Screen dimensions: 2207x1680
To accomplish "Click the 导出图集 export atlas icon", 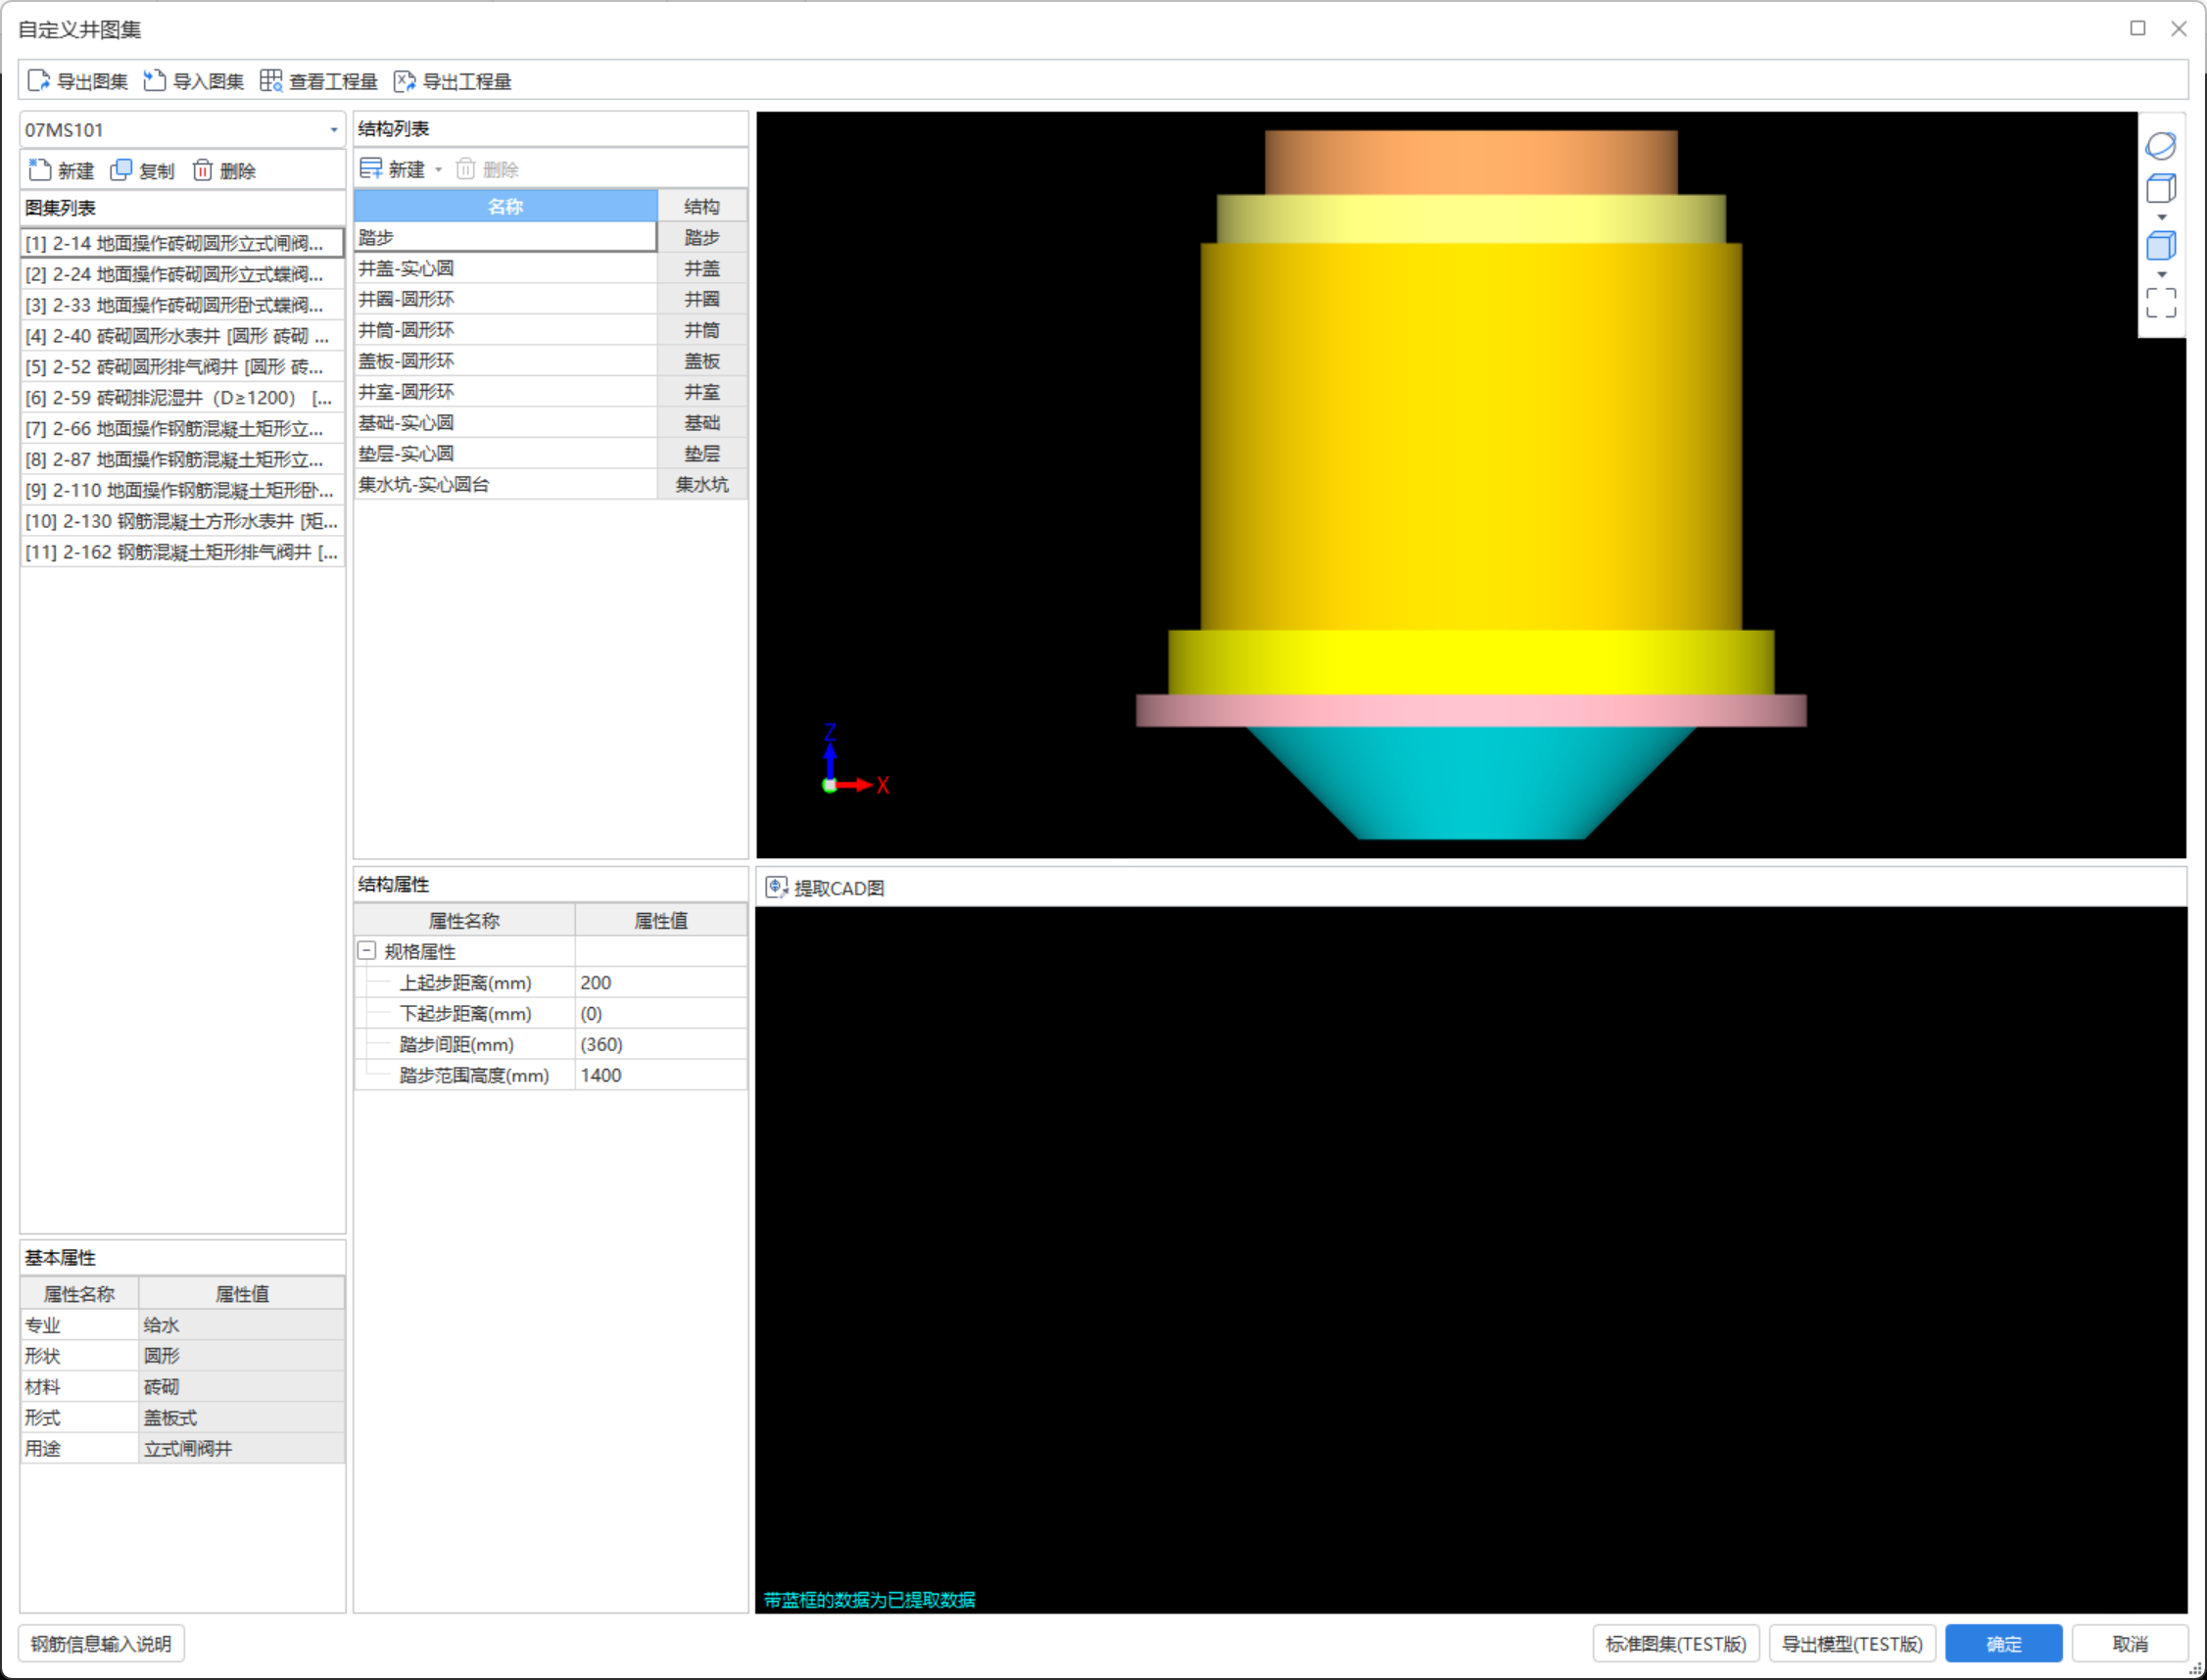I will pyautogui.click(x=38, y=81).
